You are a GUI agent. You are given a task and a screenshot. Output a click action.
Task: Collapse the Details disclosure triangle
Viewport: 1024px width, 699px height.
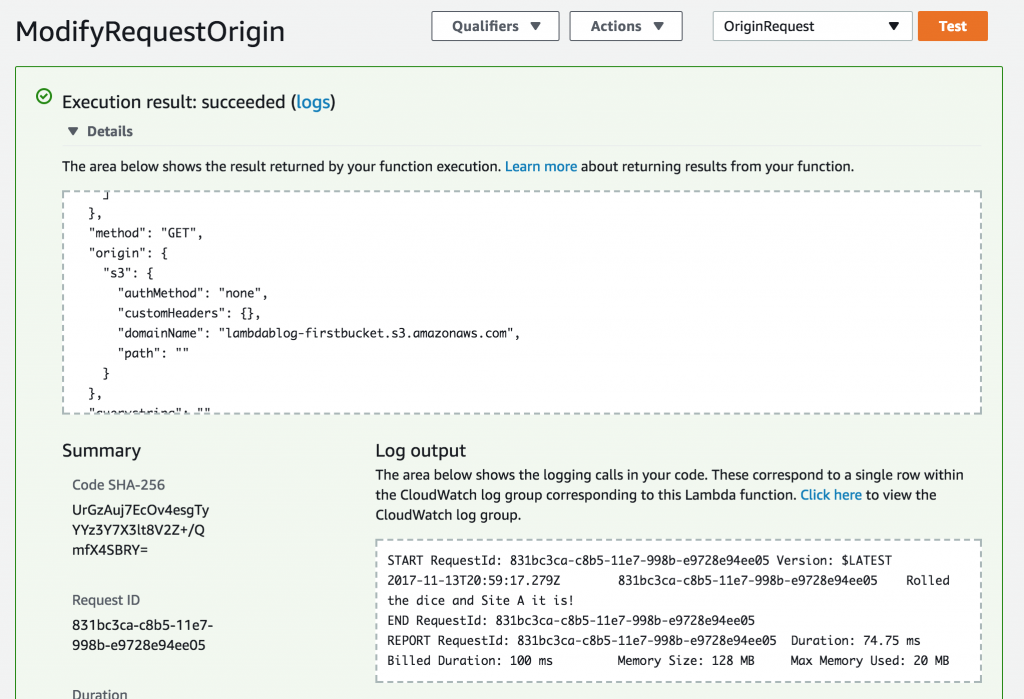click(72, 131)
